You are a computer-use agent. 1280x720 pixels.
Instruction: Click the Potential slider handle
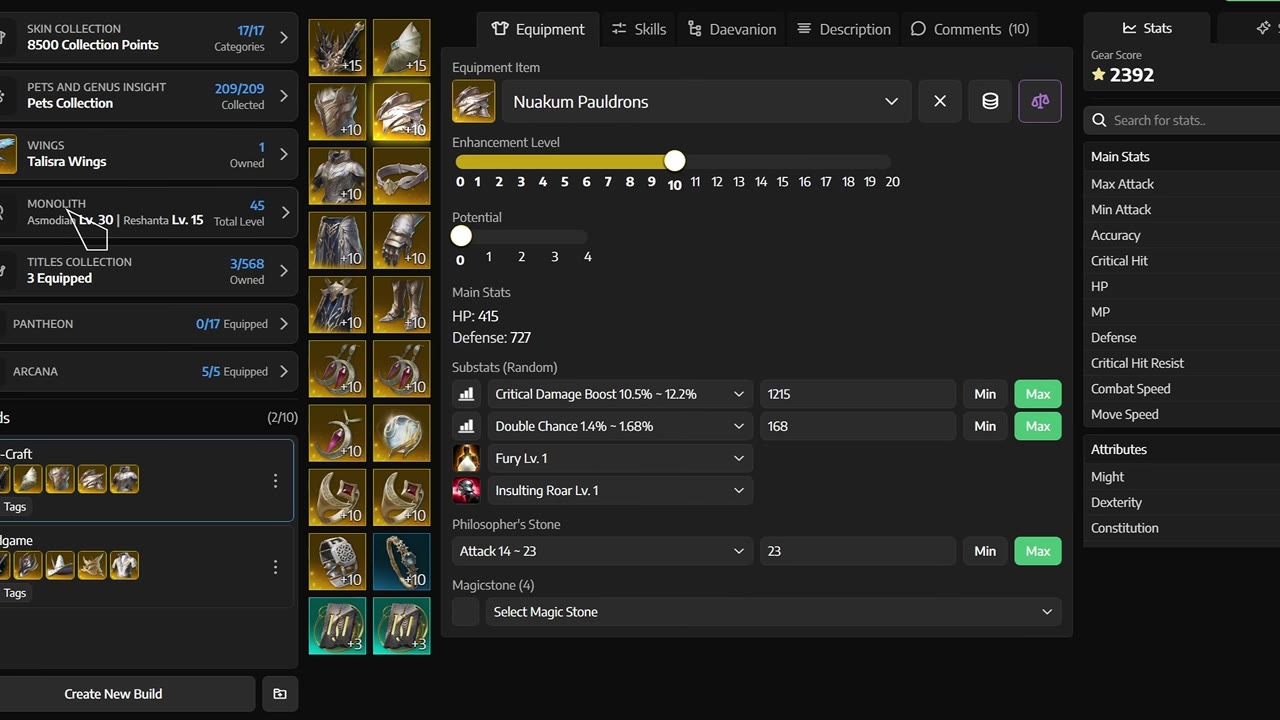461,236
